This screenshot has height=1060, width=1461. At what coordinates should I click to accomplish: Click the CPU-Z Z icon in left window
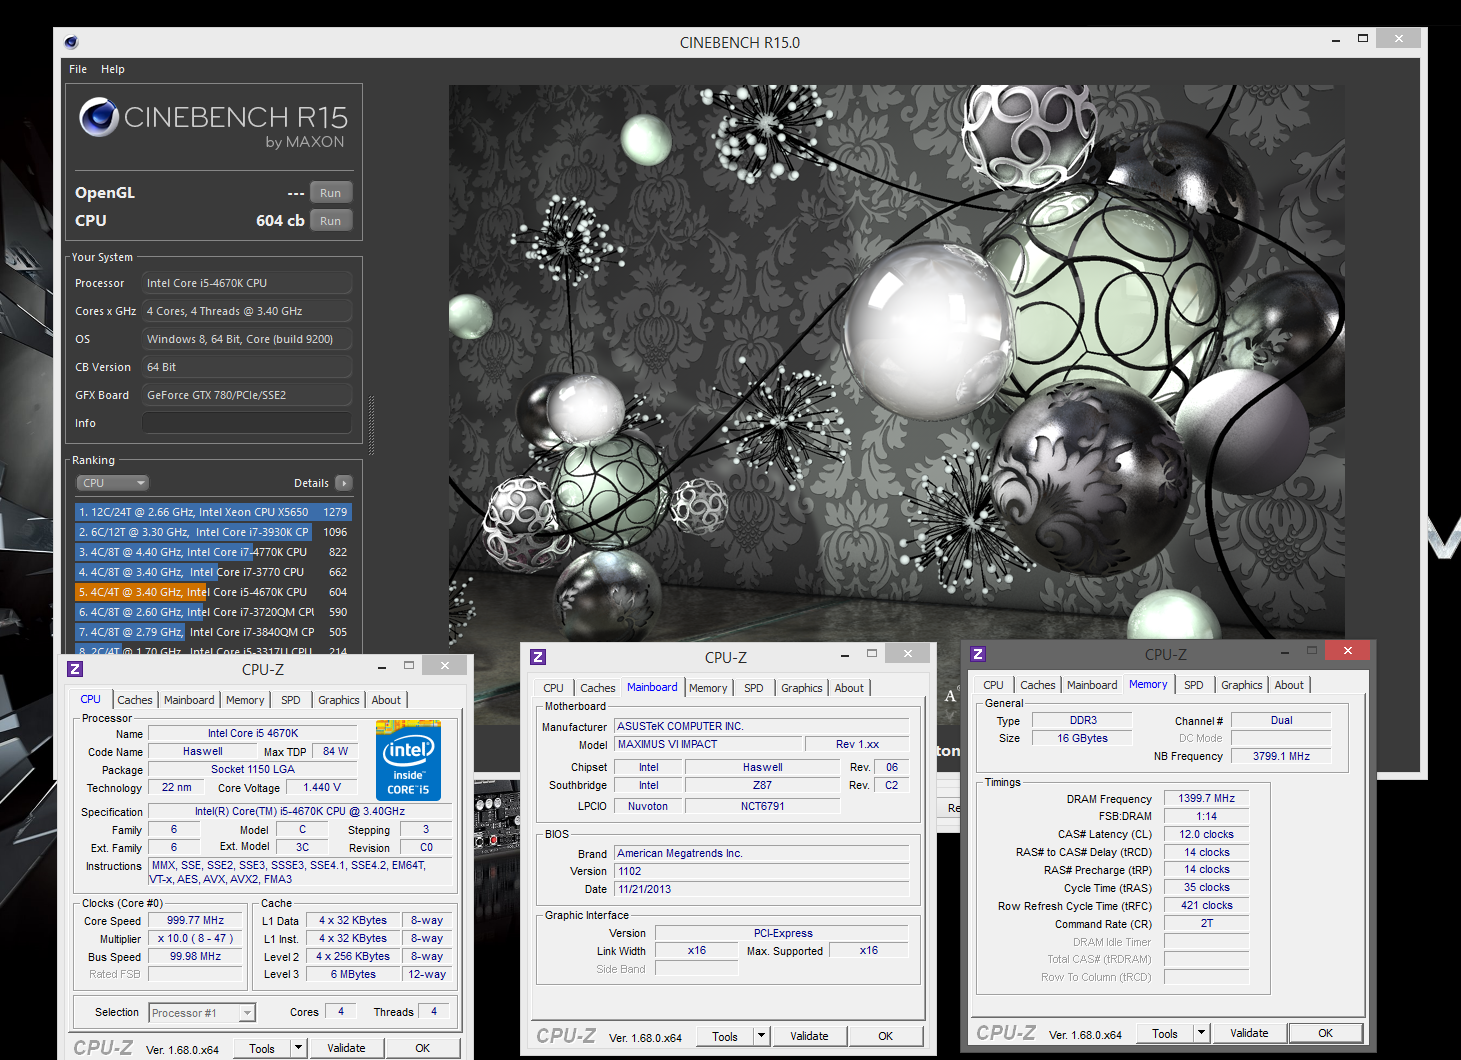(x=75, y=669)
